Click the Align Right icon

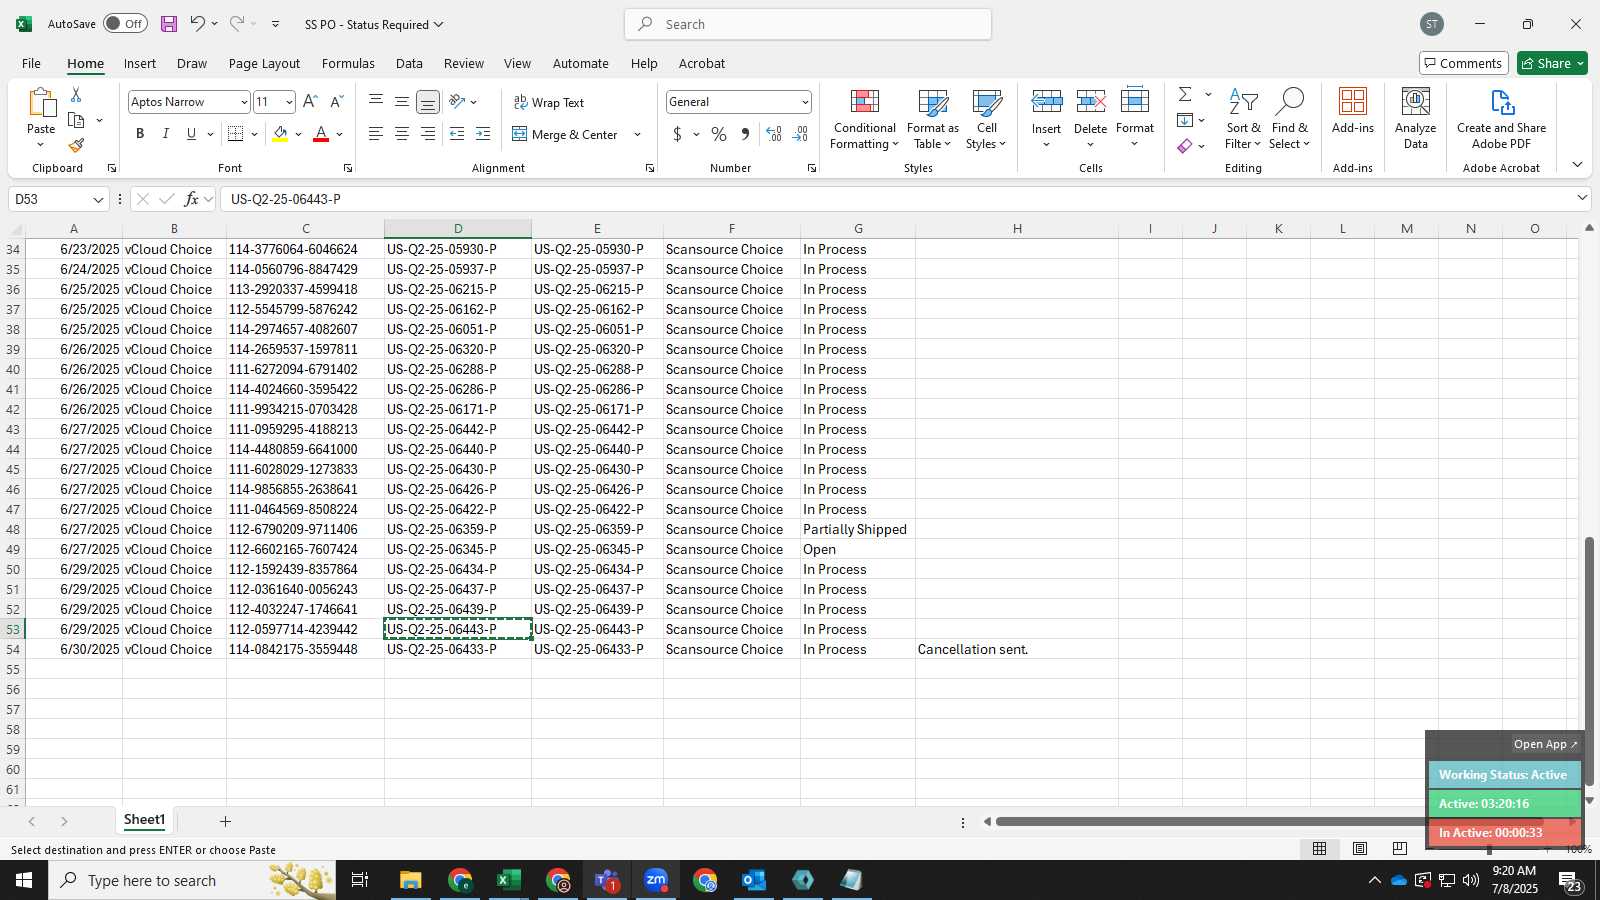(428, 134)
